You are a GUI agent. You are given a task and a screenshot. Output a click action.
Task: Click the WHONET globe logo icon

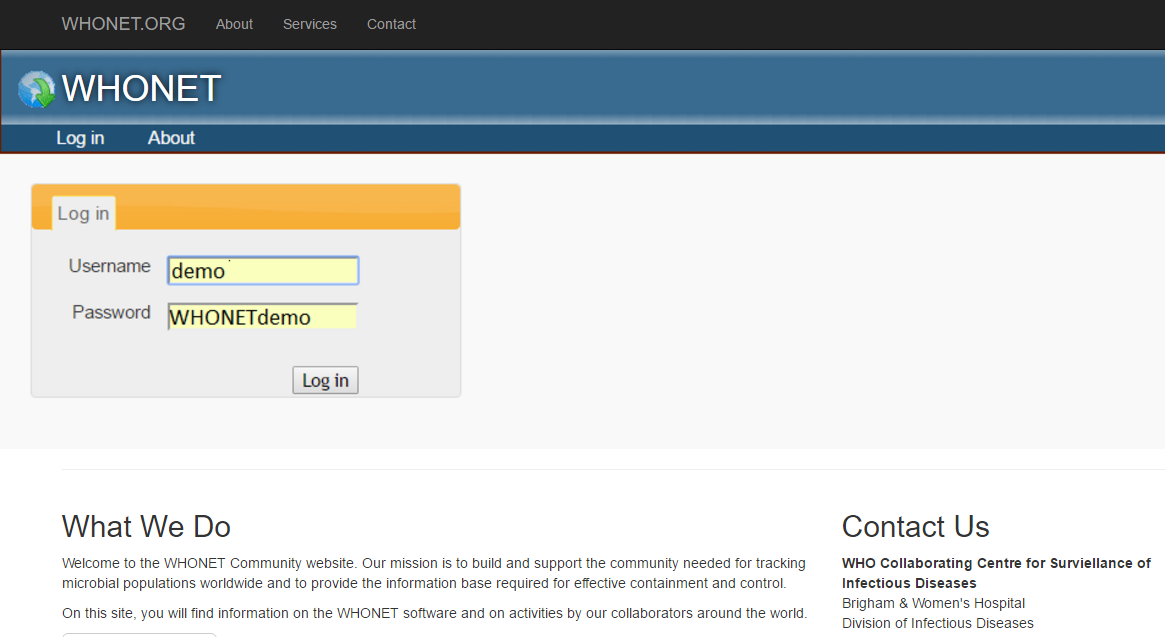(36, 89)
